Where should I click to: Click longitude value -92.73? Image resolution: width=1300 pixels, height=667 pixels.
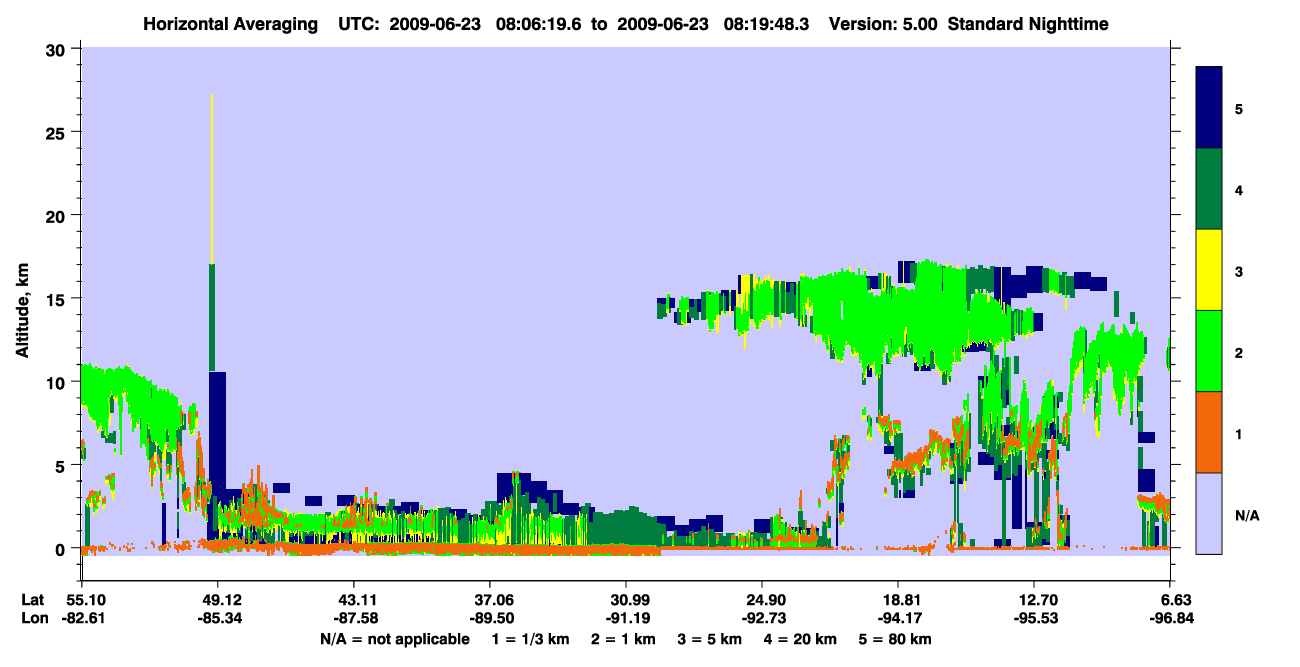[x=762, y=618]
